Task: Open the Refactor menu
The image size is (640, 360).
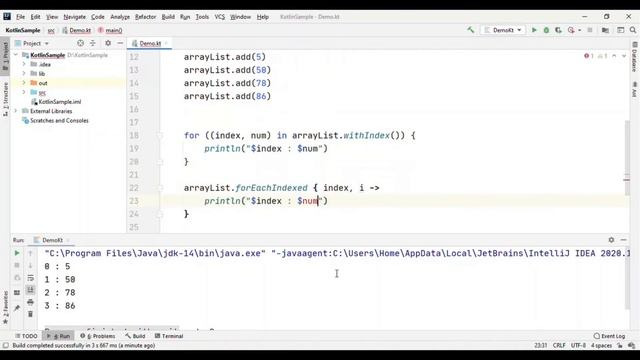Action: pos(146,17)
